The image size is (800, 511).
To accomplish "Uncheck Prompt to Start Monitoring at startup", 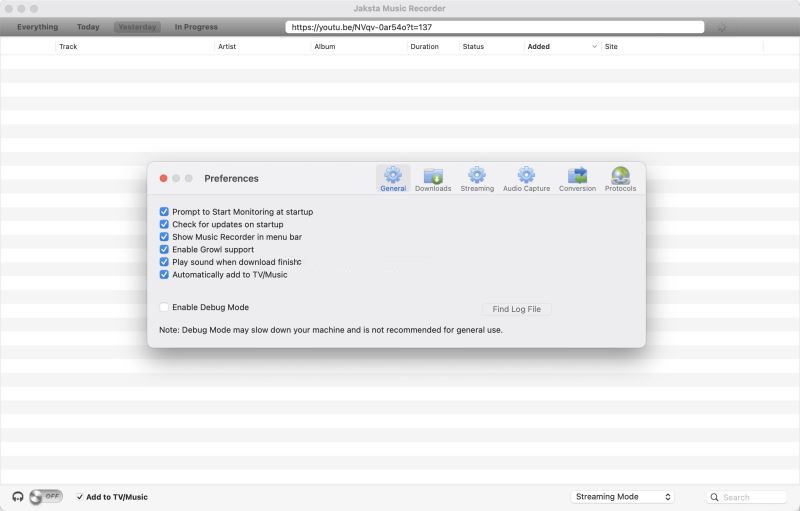I will pos(164,212).
